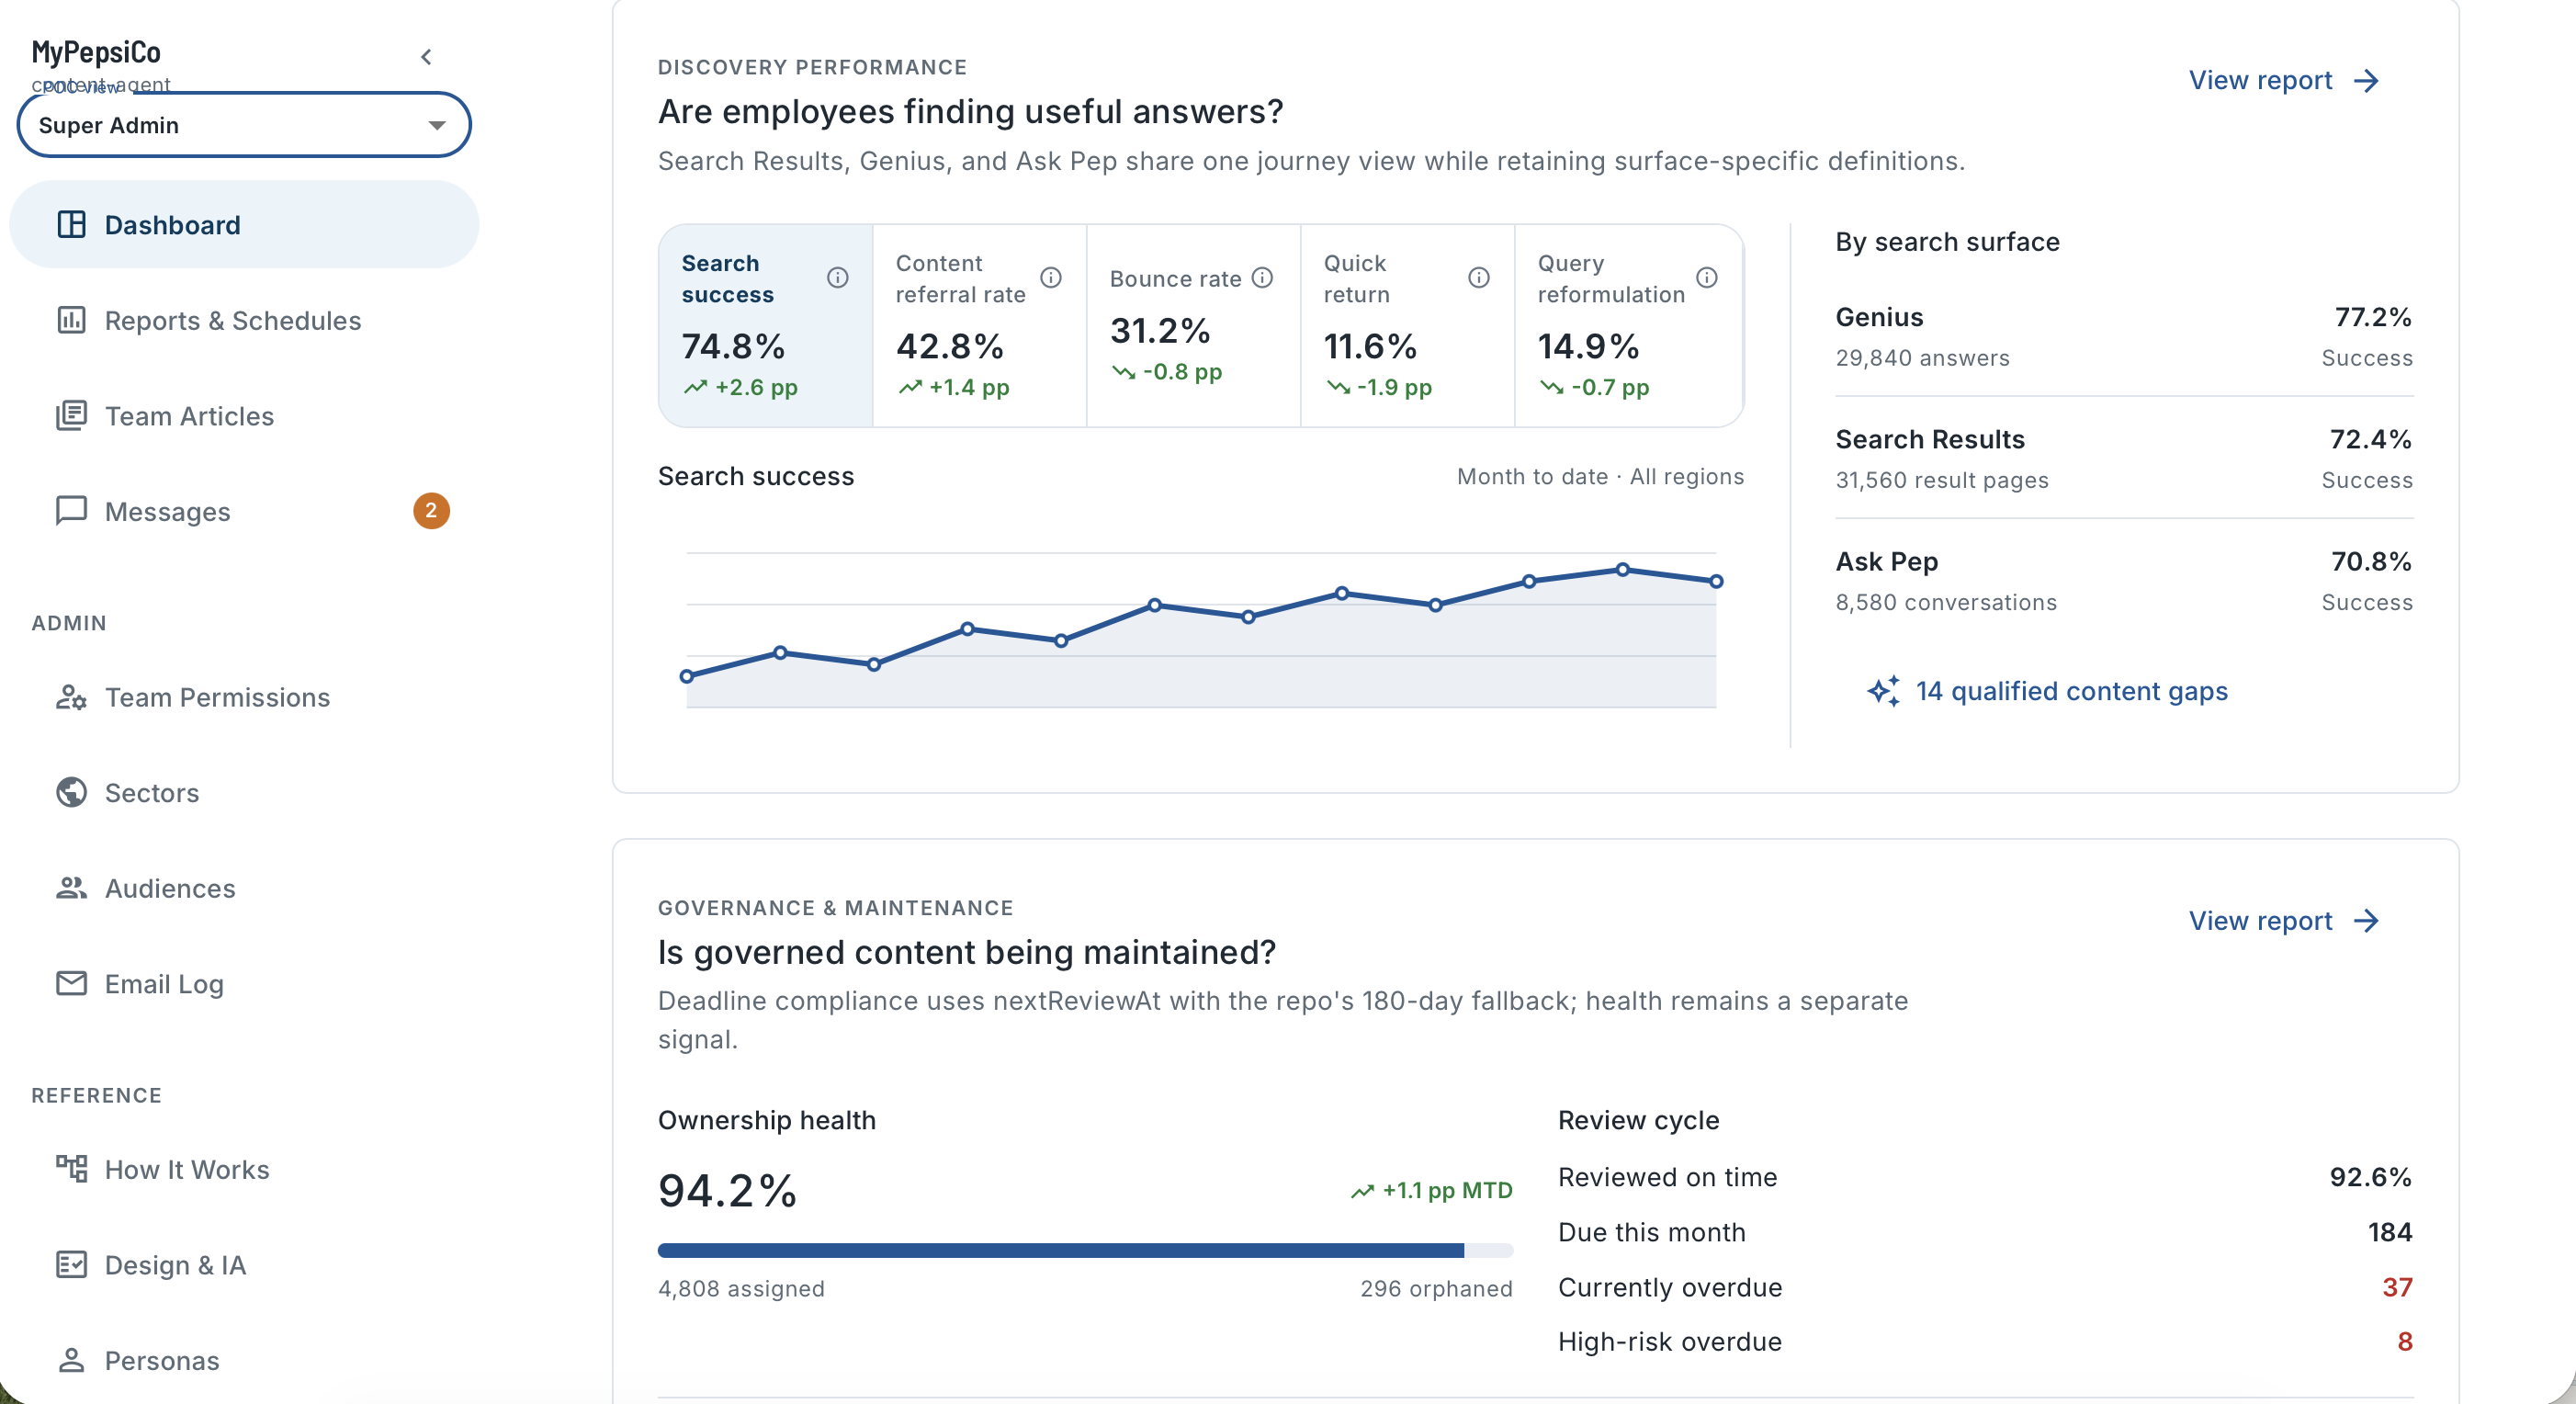Open Team Permissions
Image resolution: width=2576 pixels, height=1404 pixels.
pyautogui.click(x=244, y=697)
